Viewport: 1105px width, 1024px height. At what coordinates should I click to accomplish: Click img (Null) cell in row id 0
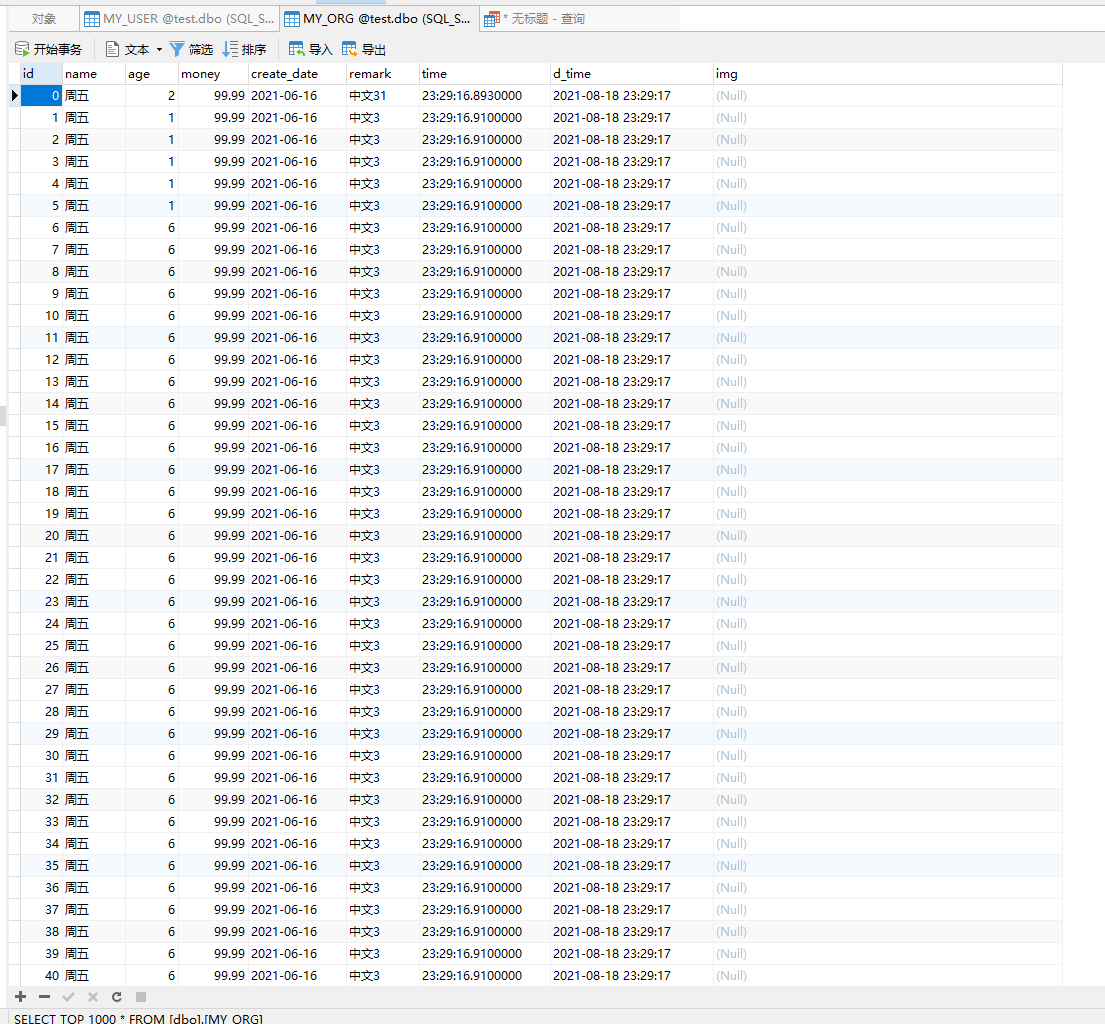point(887,96)
